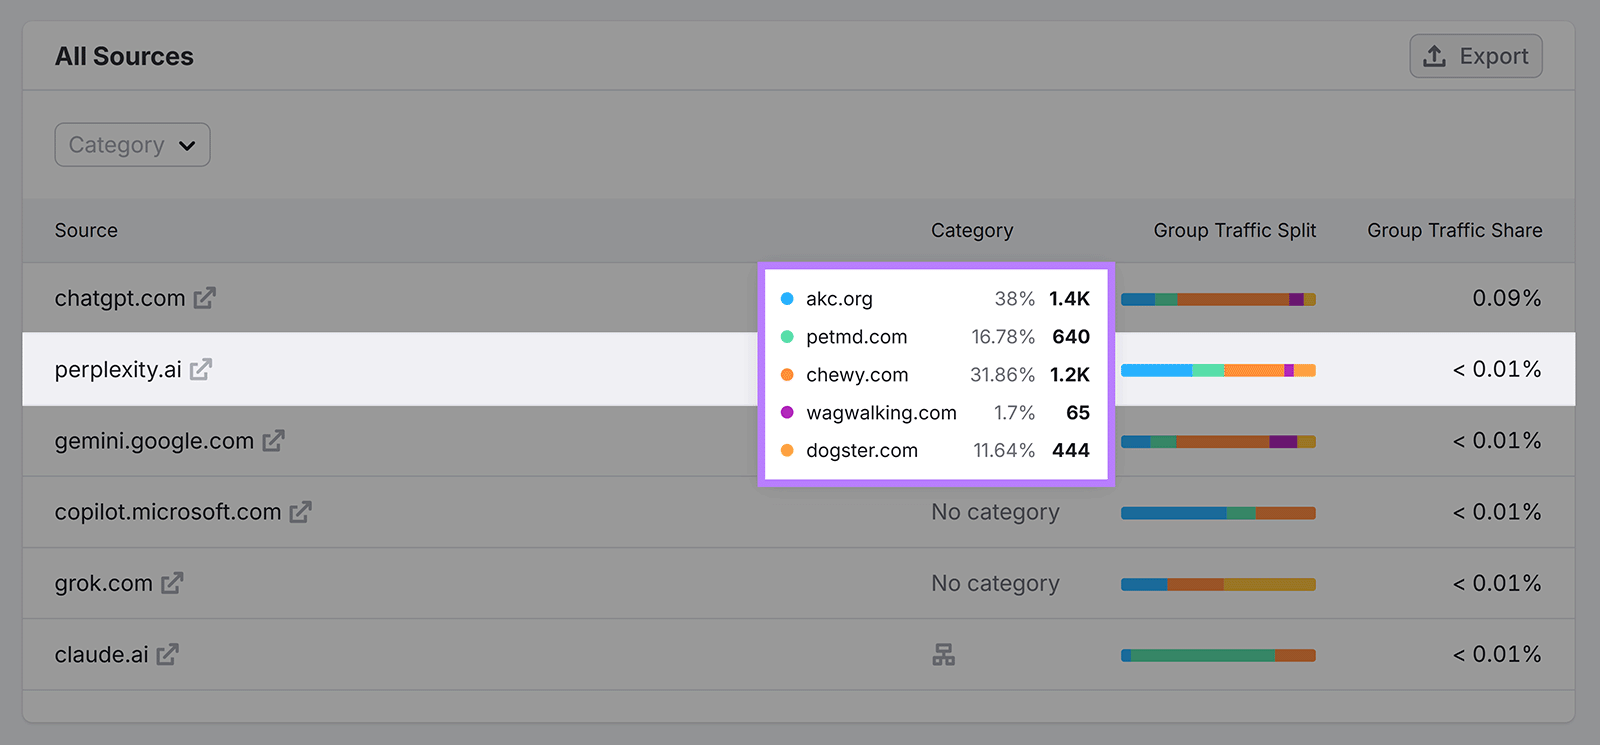The height and width of the screenshot is (745, 1600).
Task: Select the Source column header
Action: coord(85,230)
